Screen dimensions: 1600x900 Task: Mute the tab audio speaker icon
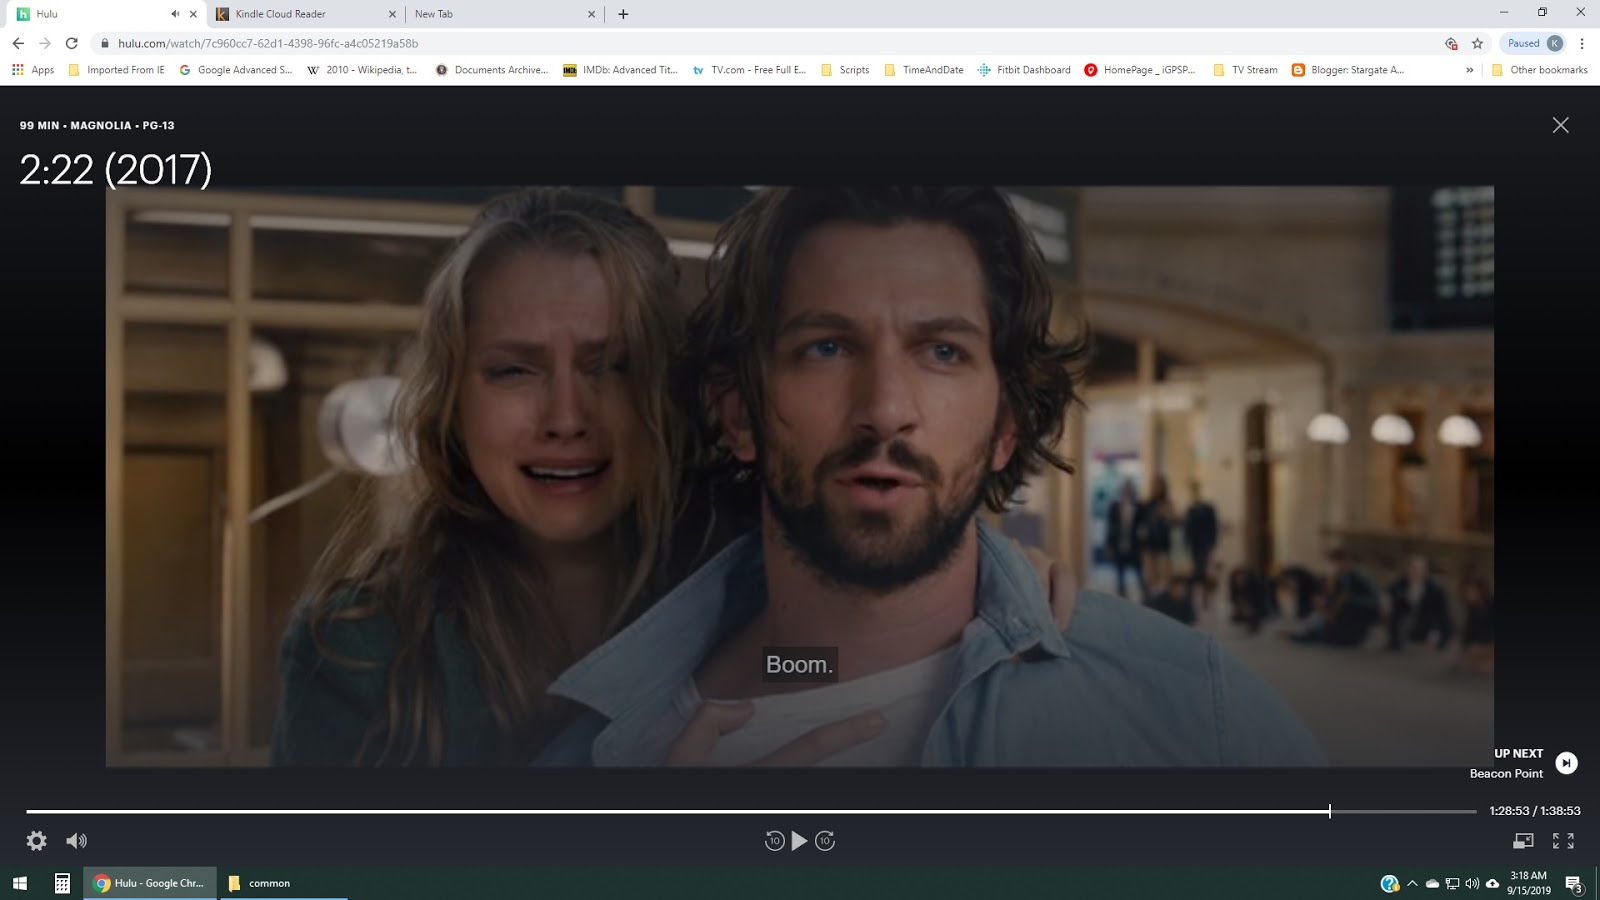pyautogui.click(x=175, y=14)
